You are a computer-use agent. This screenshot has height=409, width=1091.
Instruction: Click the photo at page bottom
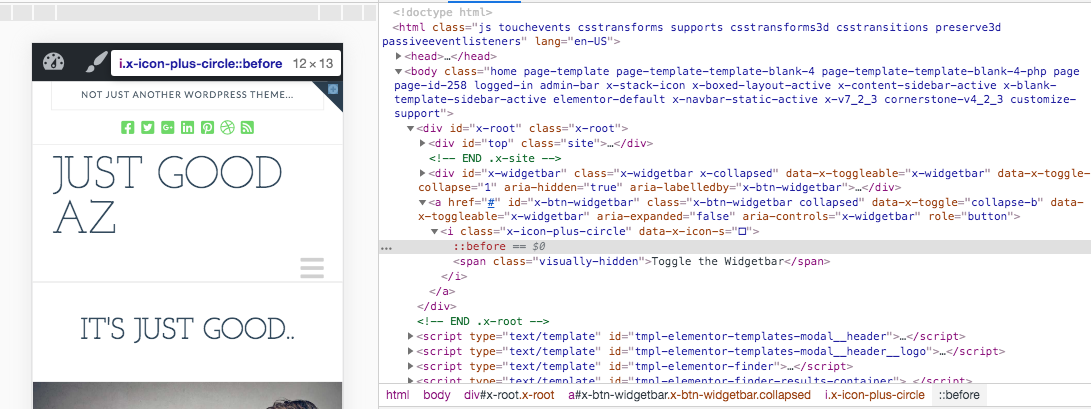click(188, 395)
